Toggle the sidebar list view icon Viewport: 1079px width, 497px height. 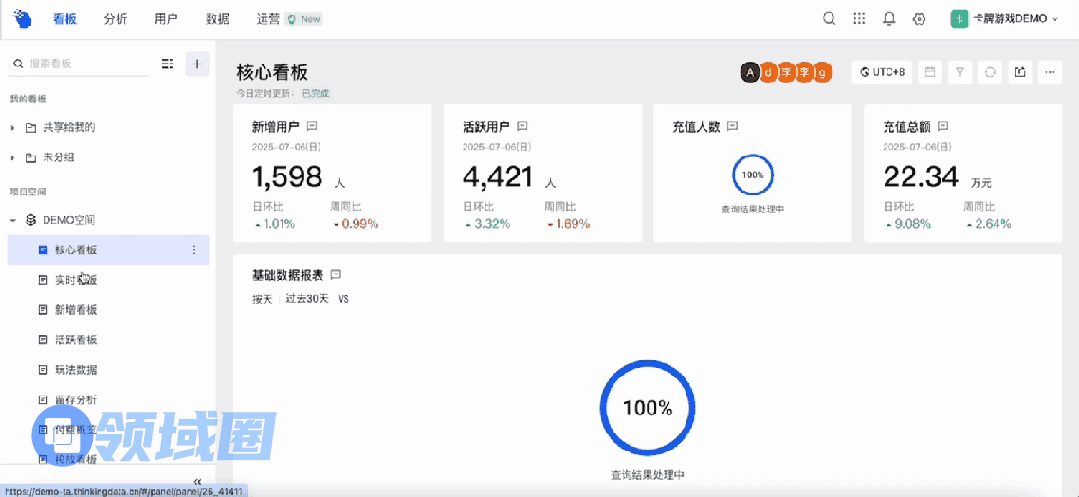point(168,64)
